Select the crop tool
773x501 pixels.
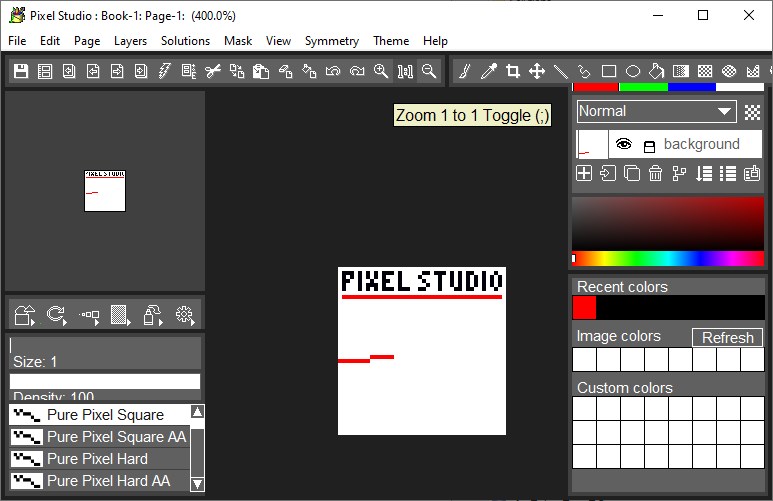(513, 72)
